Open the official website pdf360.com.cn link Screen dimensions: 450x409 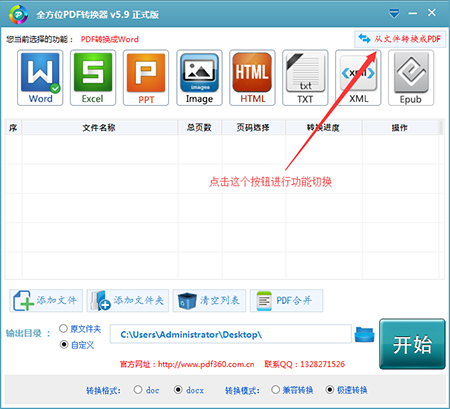click(206, 364)
